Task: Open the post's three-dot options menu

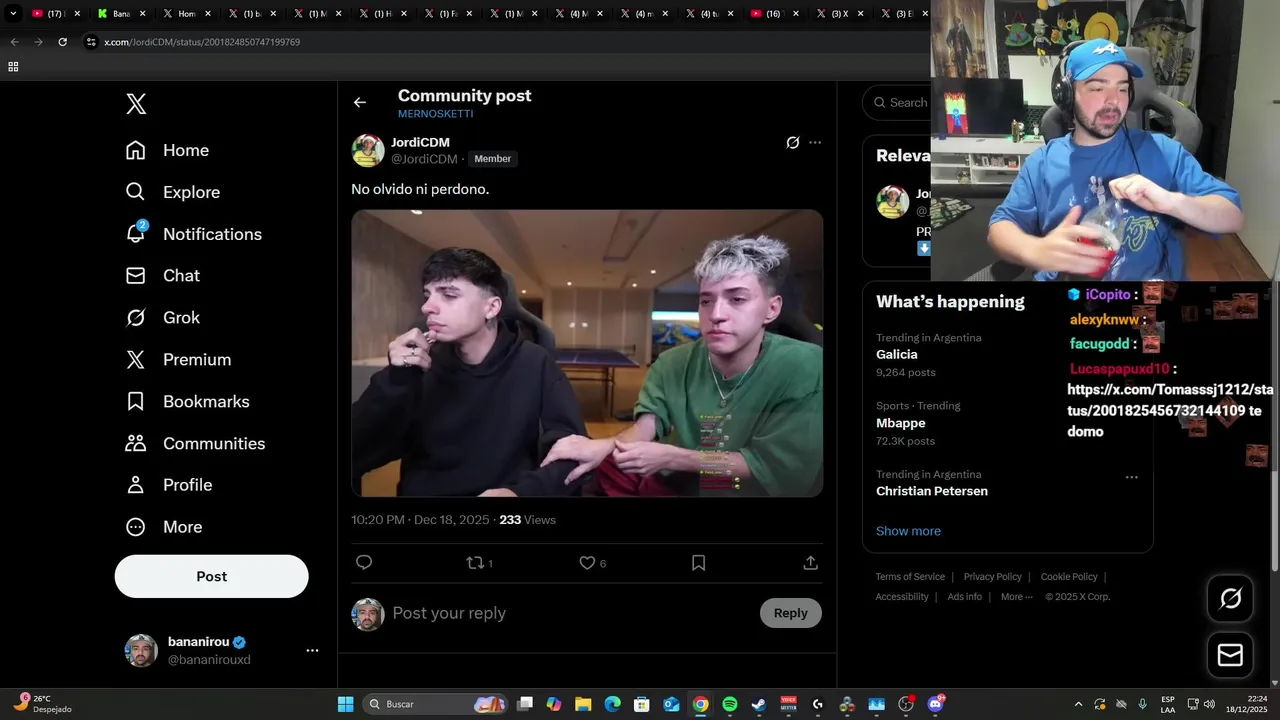Action: [815, 143]
